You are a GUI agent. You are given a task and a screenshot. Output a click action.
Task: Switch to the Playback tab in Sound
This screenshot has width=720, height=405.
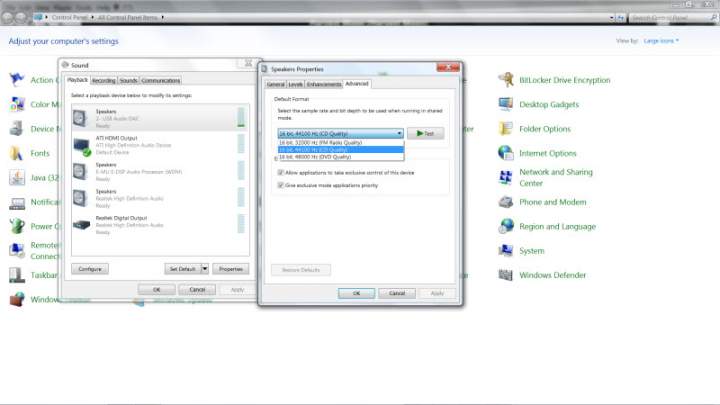point(77,80)
